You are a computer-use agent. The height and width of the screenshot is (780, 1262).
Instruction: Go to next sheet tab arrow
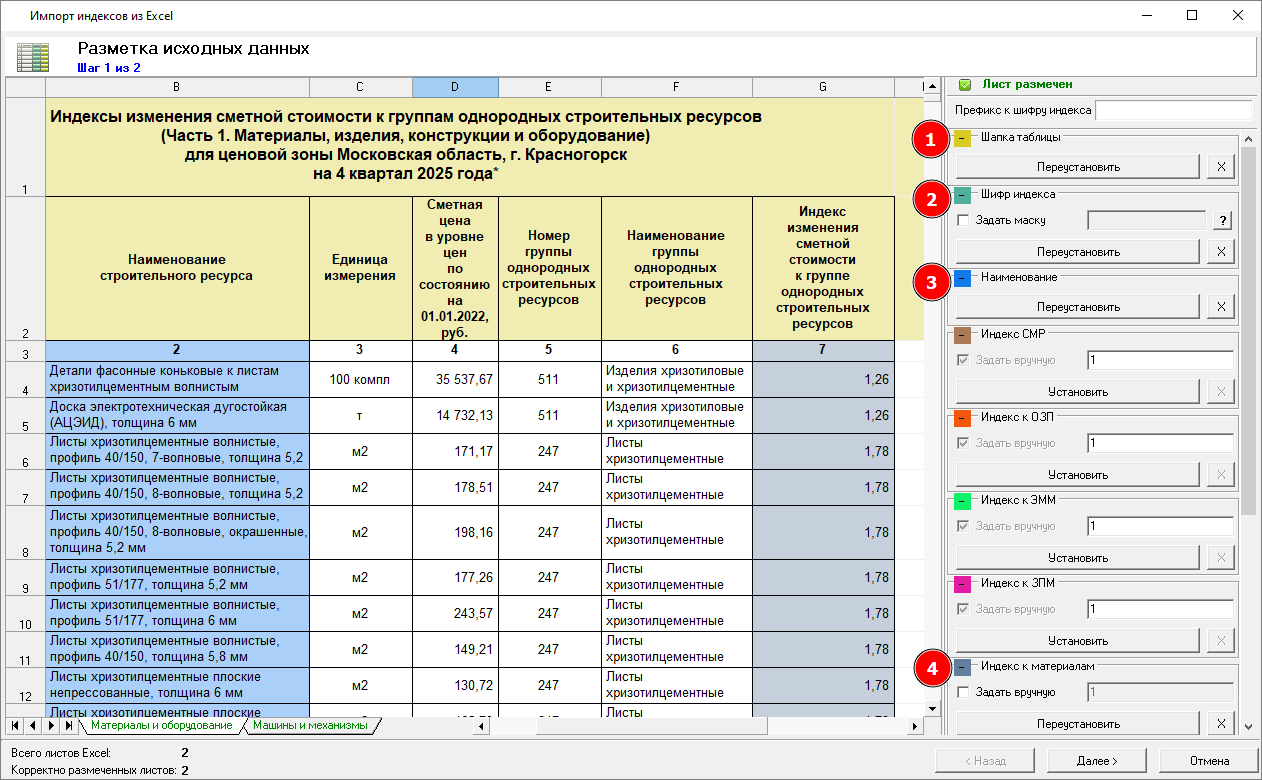[52, 725]
